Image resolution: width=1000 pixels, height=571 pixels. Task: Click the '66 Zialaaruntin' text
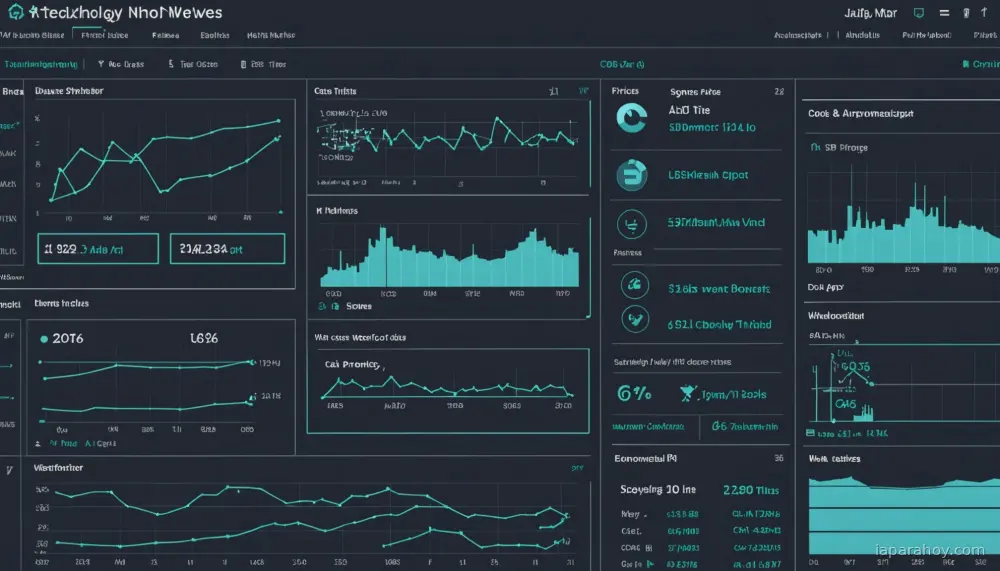[x=744, y=426]
